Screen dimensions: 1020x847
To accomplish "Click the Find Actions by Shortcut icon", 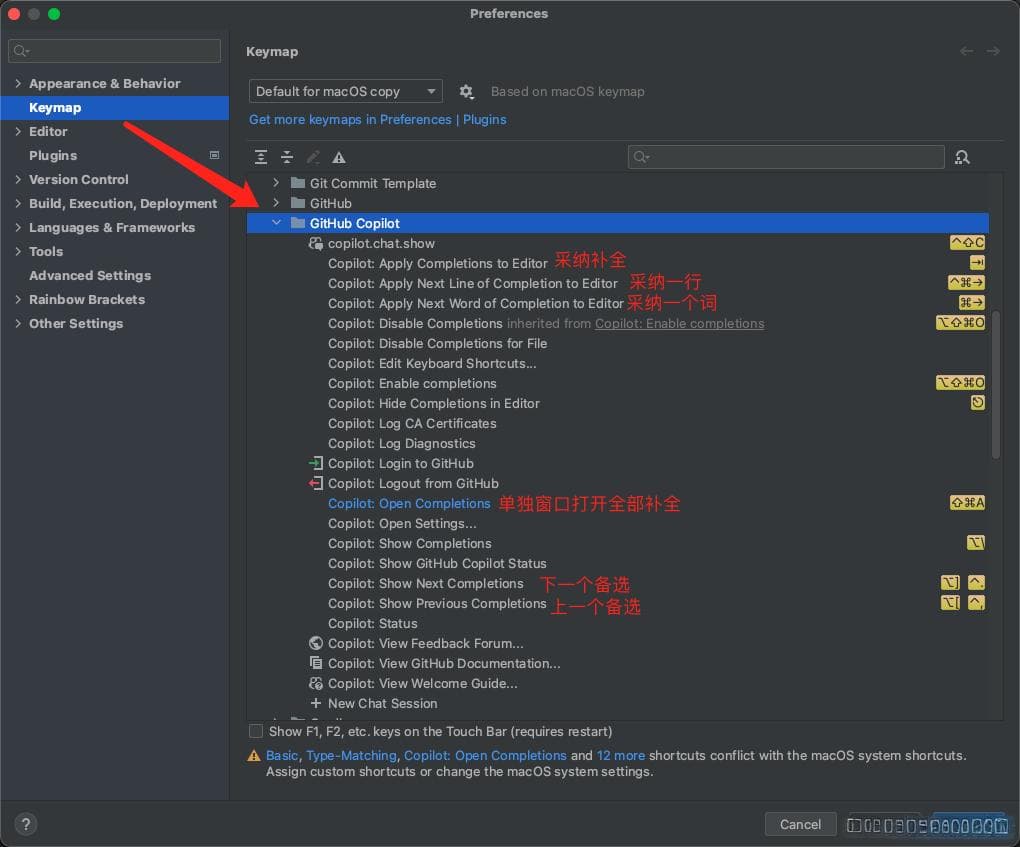I will [962, 157].
